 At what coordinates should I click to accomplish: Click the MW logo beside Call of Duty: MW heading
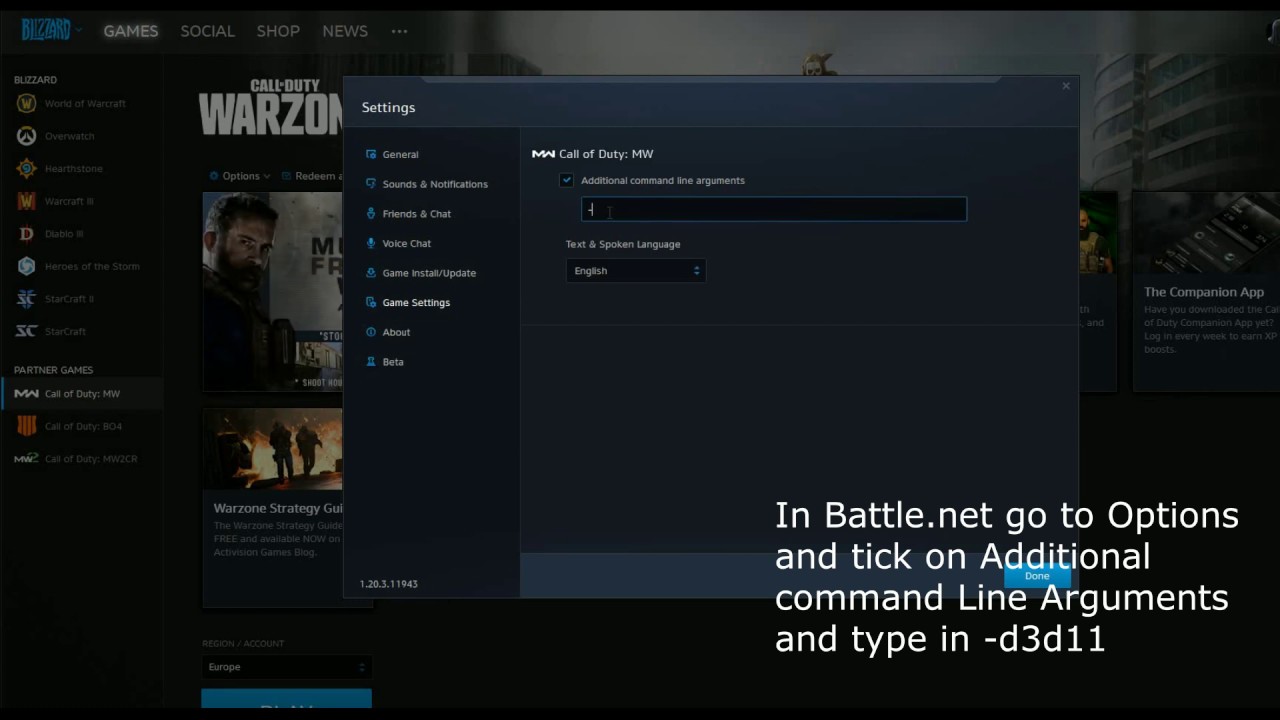543,154
